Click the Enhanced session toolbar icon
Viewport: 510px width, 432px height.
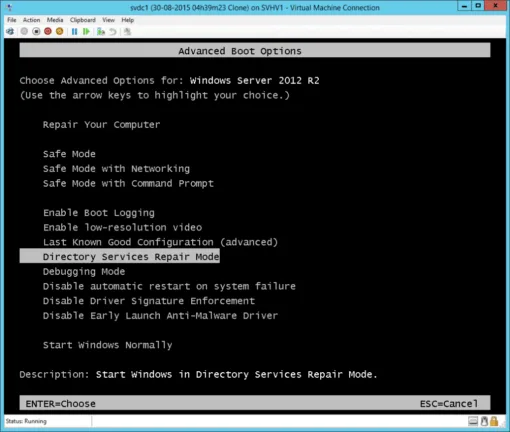click(x=127, y=31)
